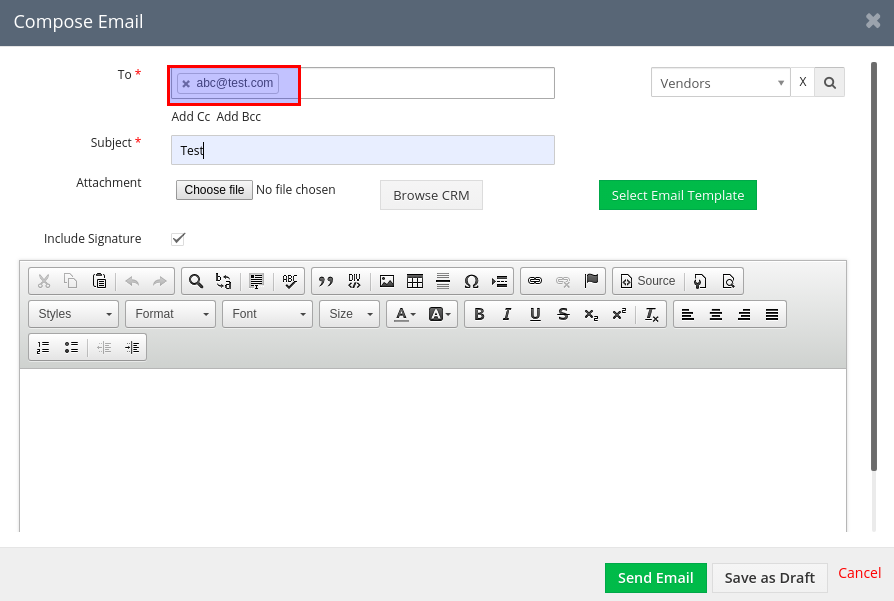Image resolution: width=894 pixels, height=601 pixels.
Task: Apply bold formatting to the text
Action: 479,313
